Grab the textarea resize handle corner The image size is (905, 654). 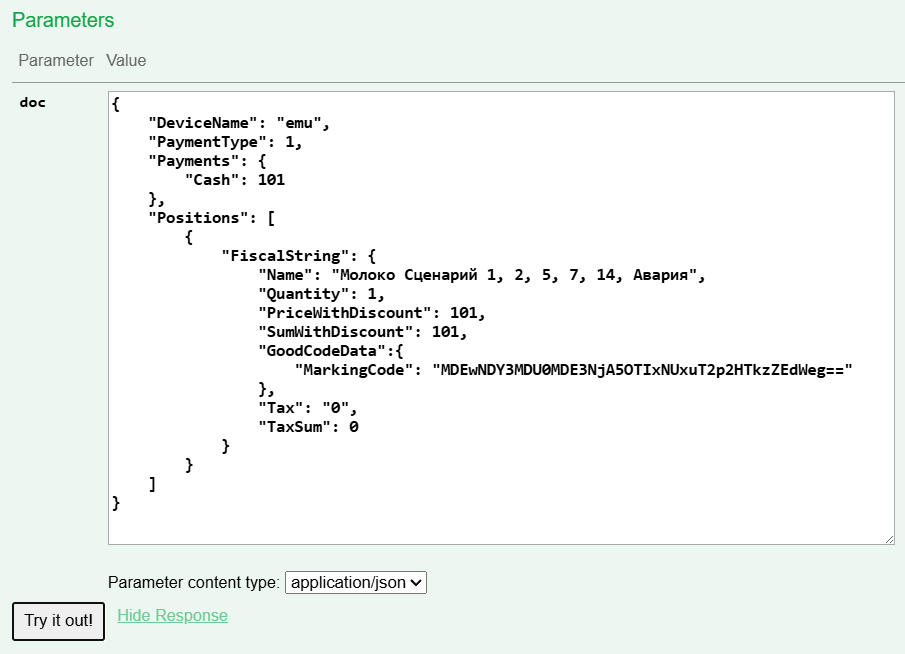888,539
